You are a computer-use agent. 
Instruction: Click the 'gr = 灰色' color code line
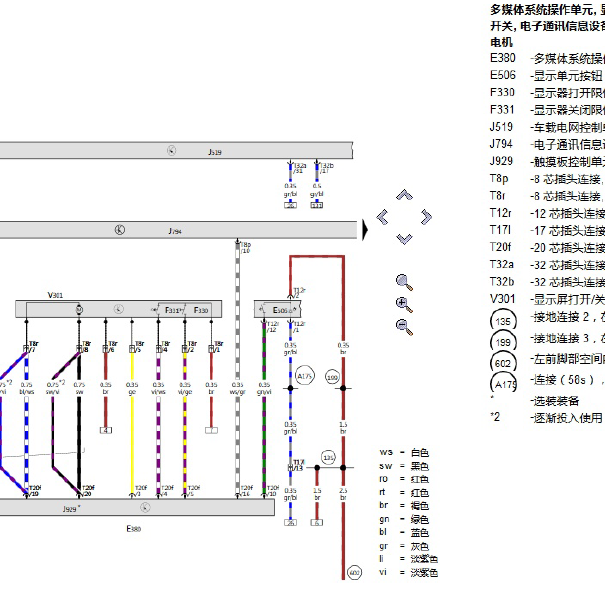[404, 546]
